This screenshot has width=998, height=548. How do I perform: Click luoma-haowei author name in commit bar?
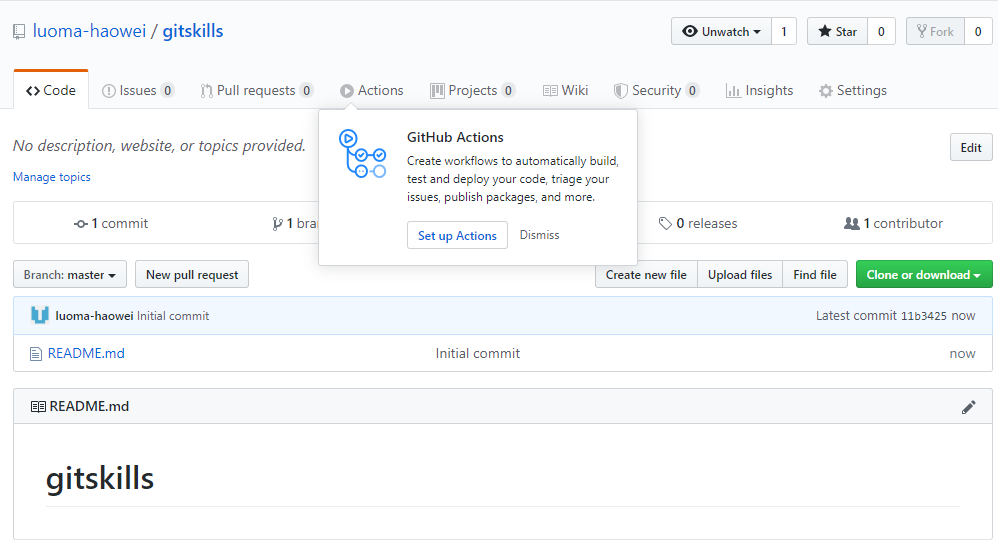[94, 316]
